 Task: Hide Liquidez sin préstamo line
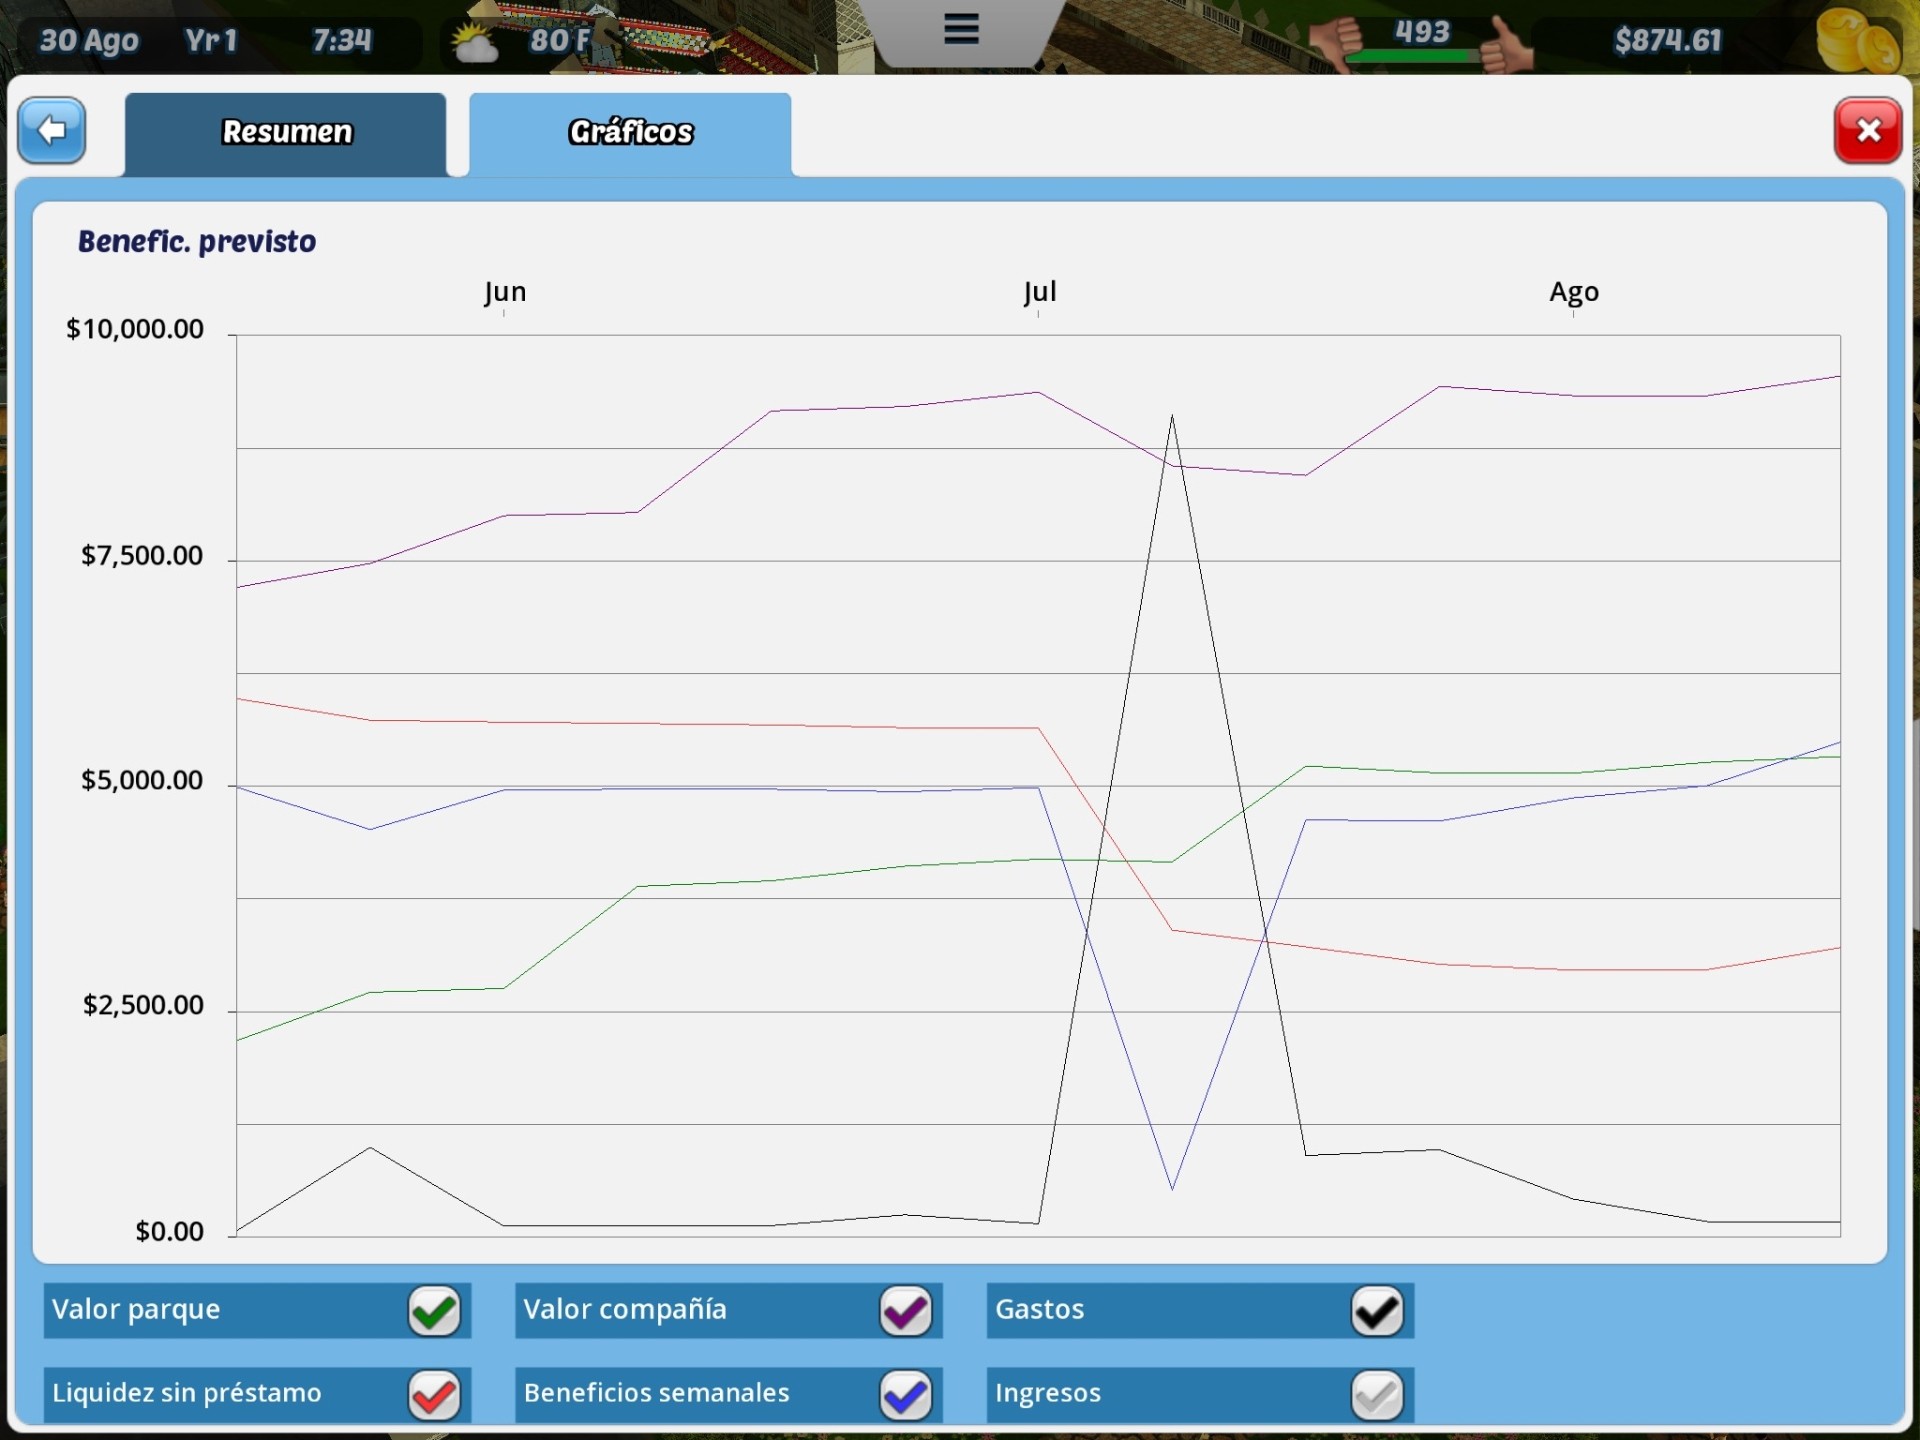pyautogui.click(x=434, y=1395)
